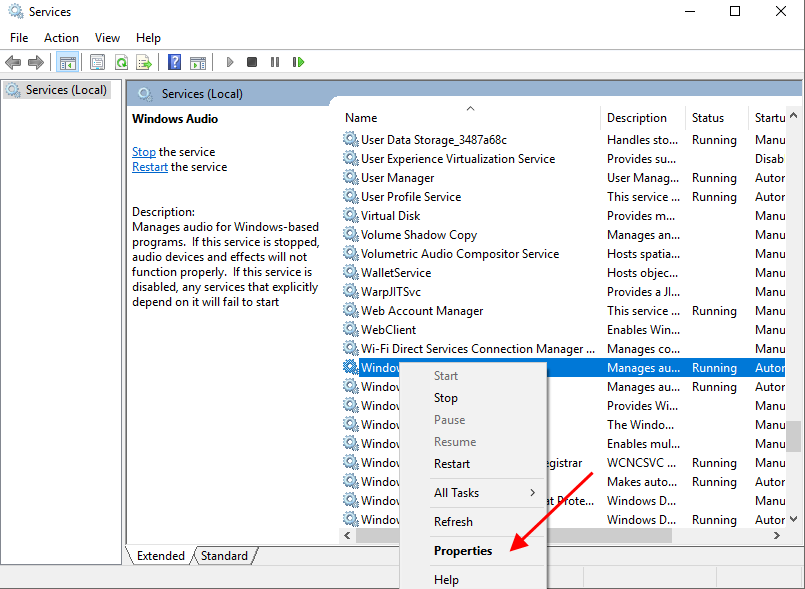Click the Services title bar gear icon
The width and height of the screenshot is (805, 589).
pos(16,11)
